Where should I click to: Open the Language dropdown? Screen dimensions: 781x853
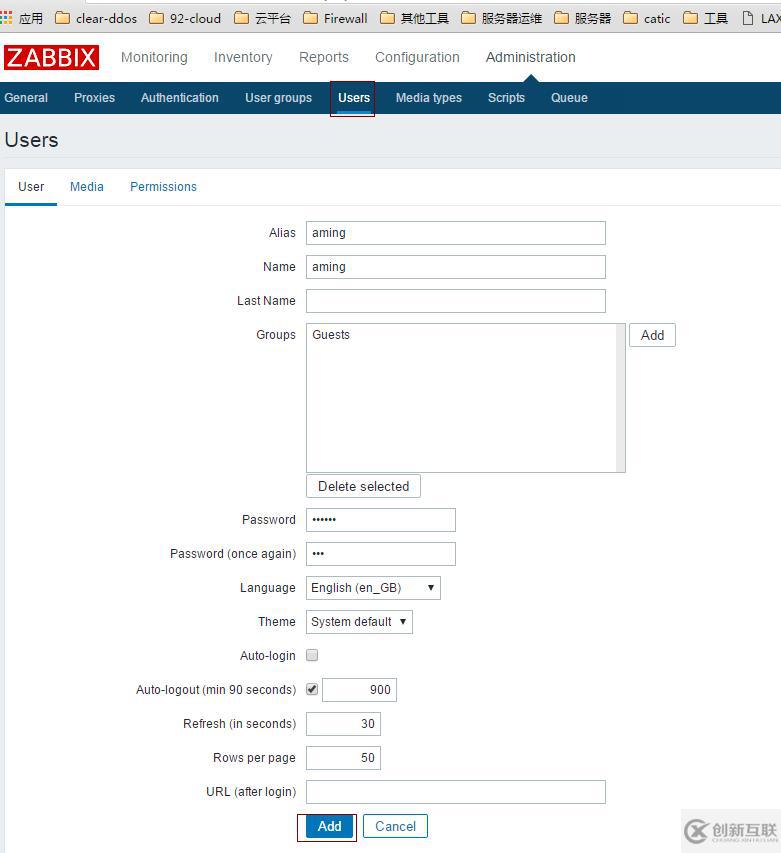click(373, 588)
